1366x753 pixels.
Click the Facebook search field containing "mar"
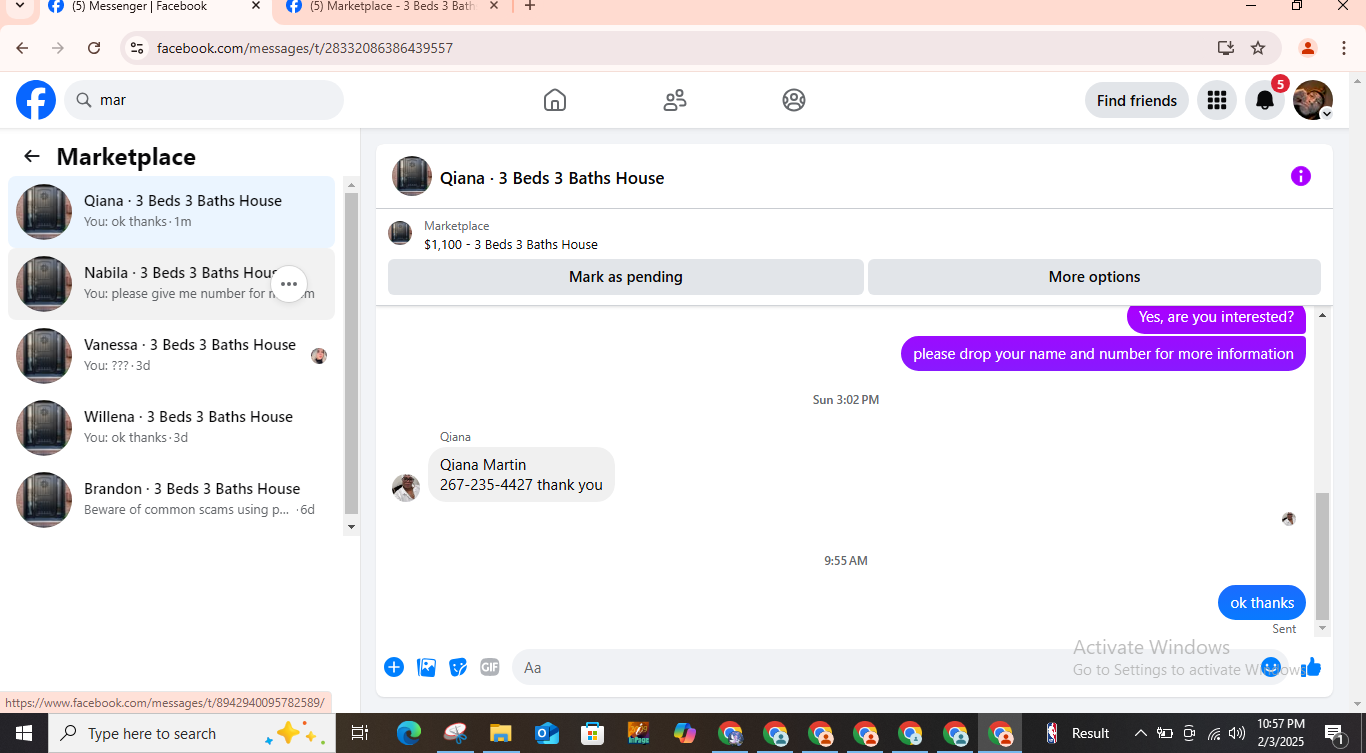point(204,100)
